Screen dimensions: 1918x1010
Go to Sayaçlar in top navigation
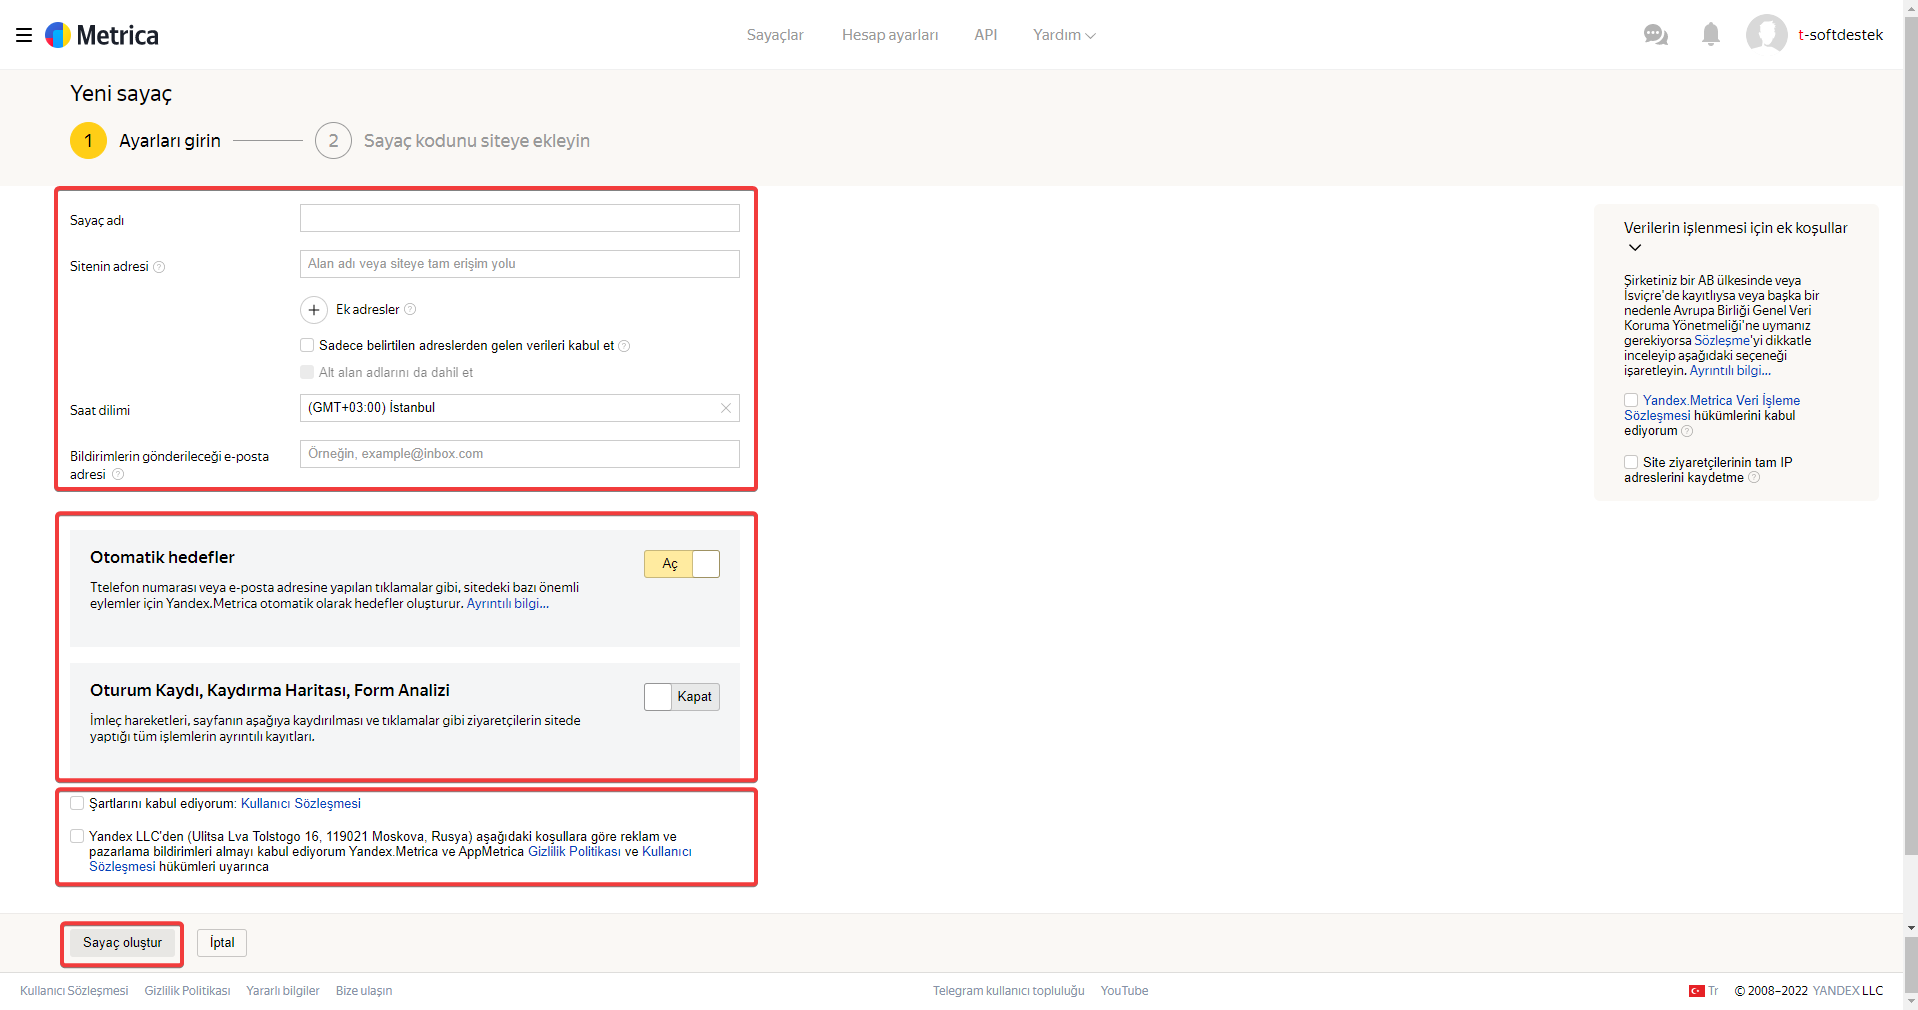click(775, 35)
